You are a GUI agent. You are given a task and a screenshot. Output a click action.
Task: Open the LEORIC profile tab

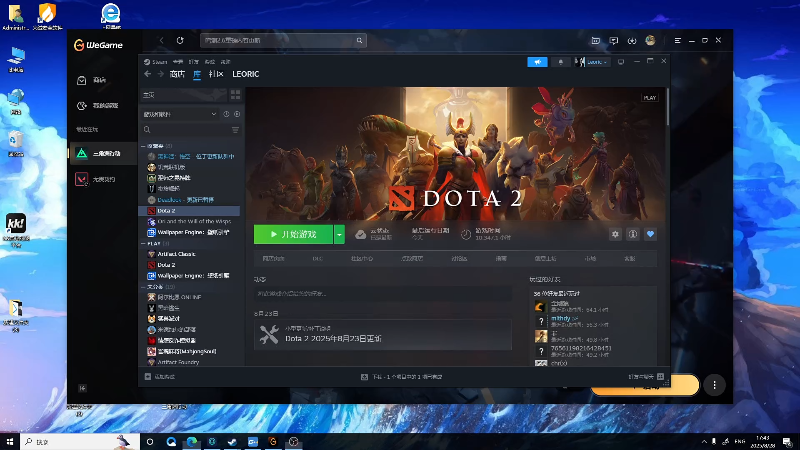(245, 74)
